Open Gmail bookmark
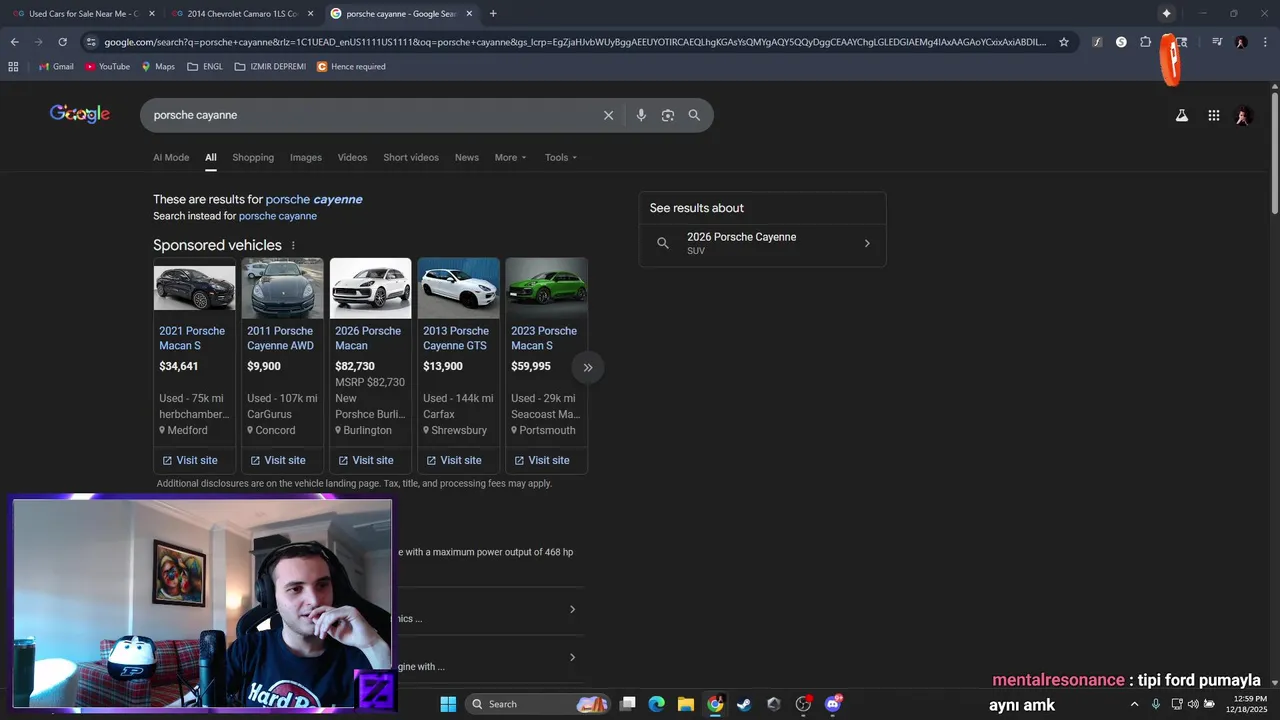Image resolution: width=1280 pixels, height=720 pixels. coord(56,67)
